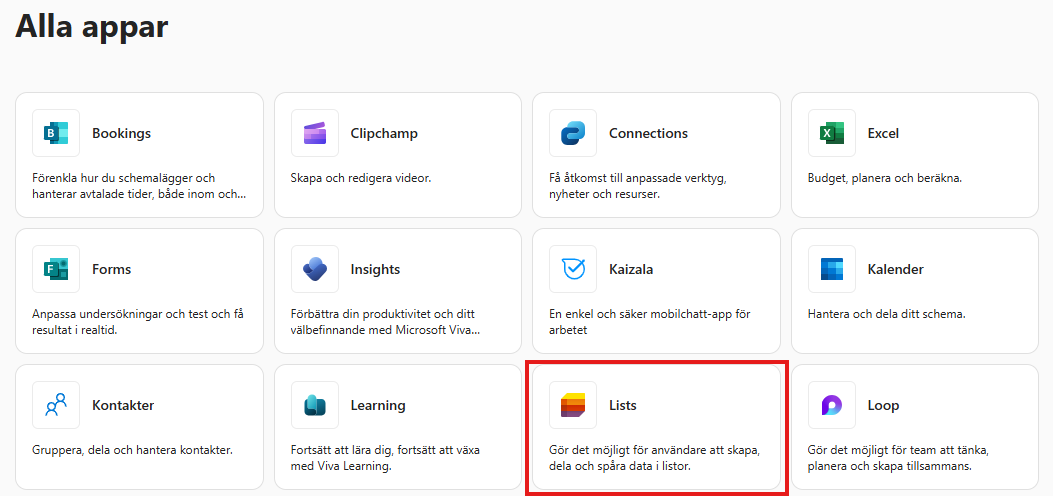The height and width of the screenshot is (496, 1053).
Task: Open the Connections title link
Action: (x=648, y=133)
